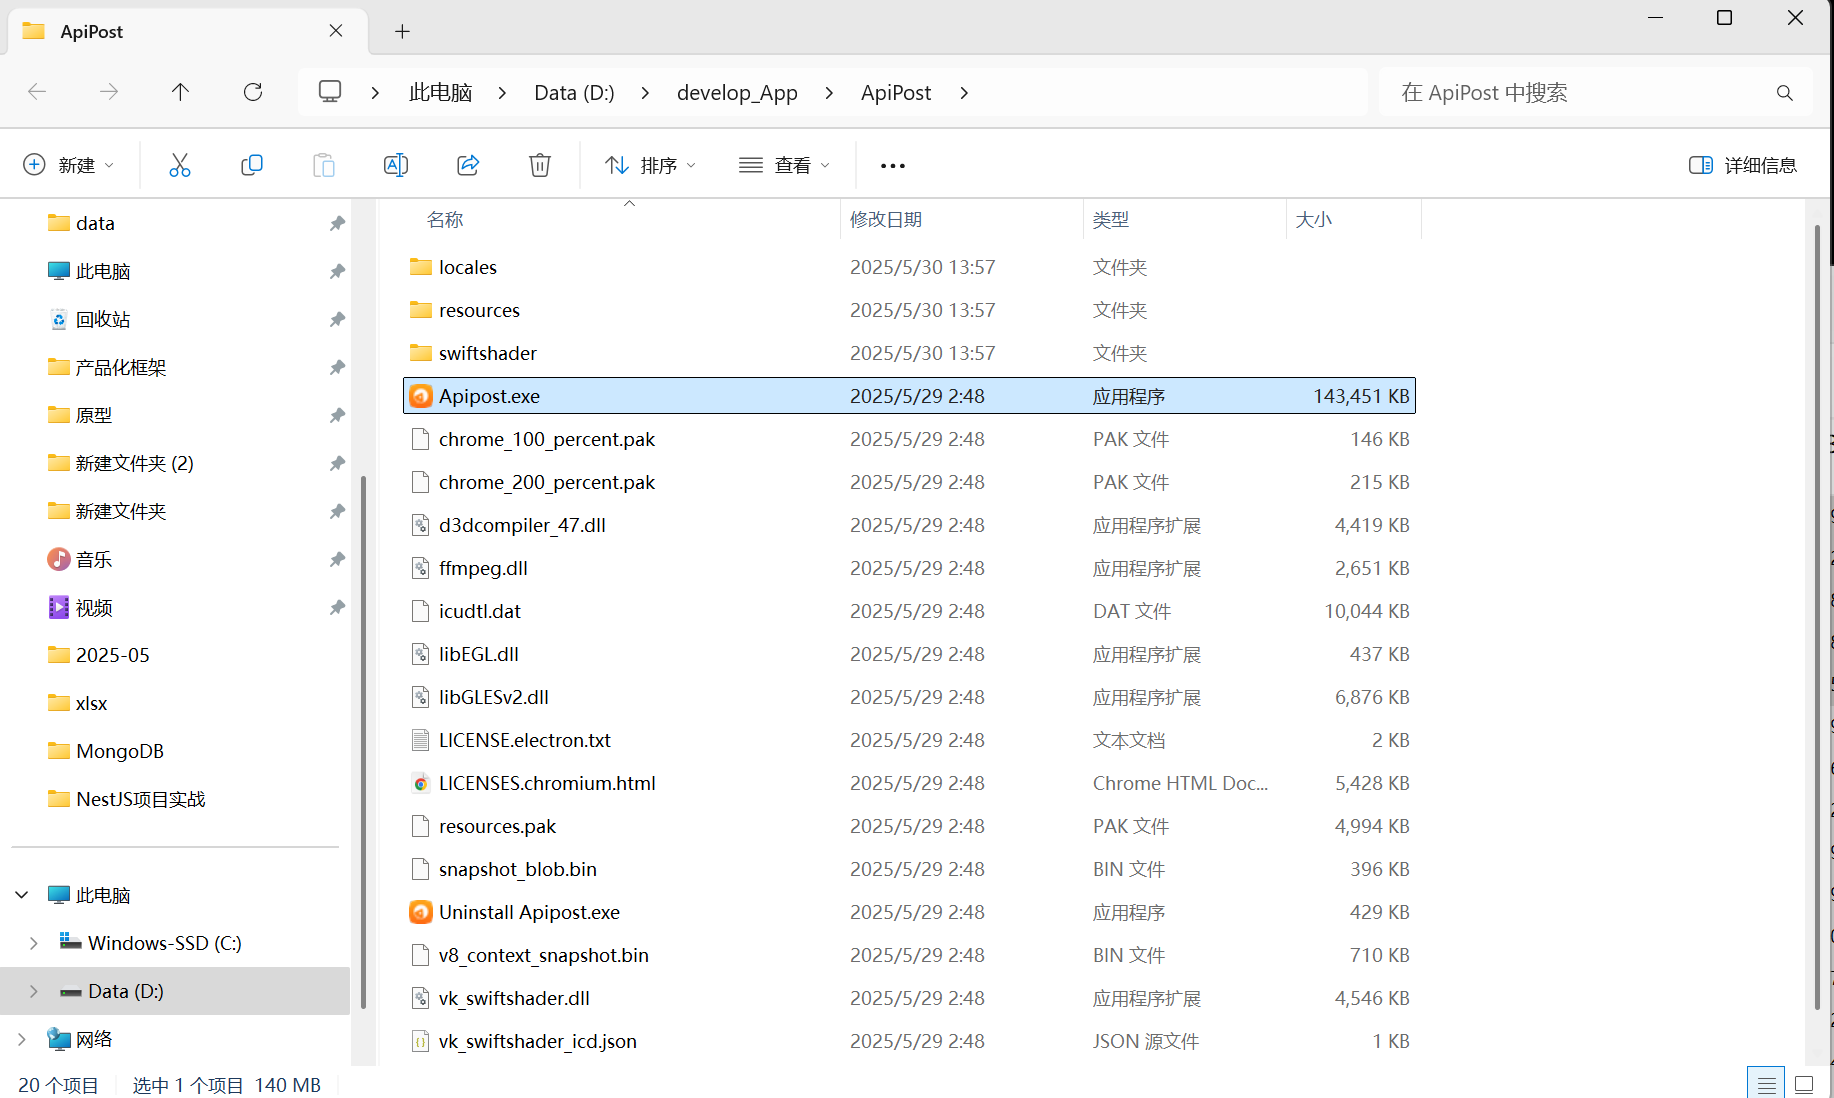
Task: Expand chevron after ApiPost breadcrumb
Action: pos(964,93)
